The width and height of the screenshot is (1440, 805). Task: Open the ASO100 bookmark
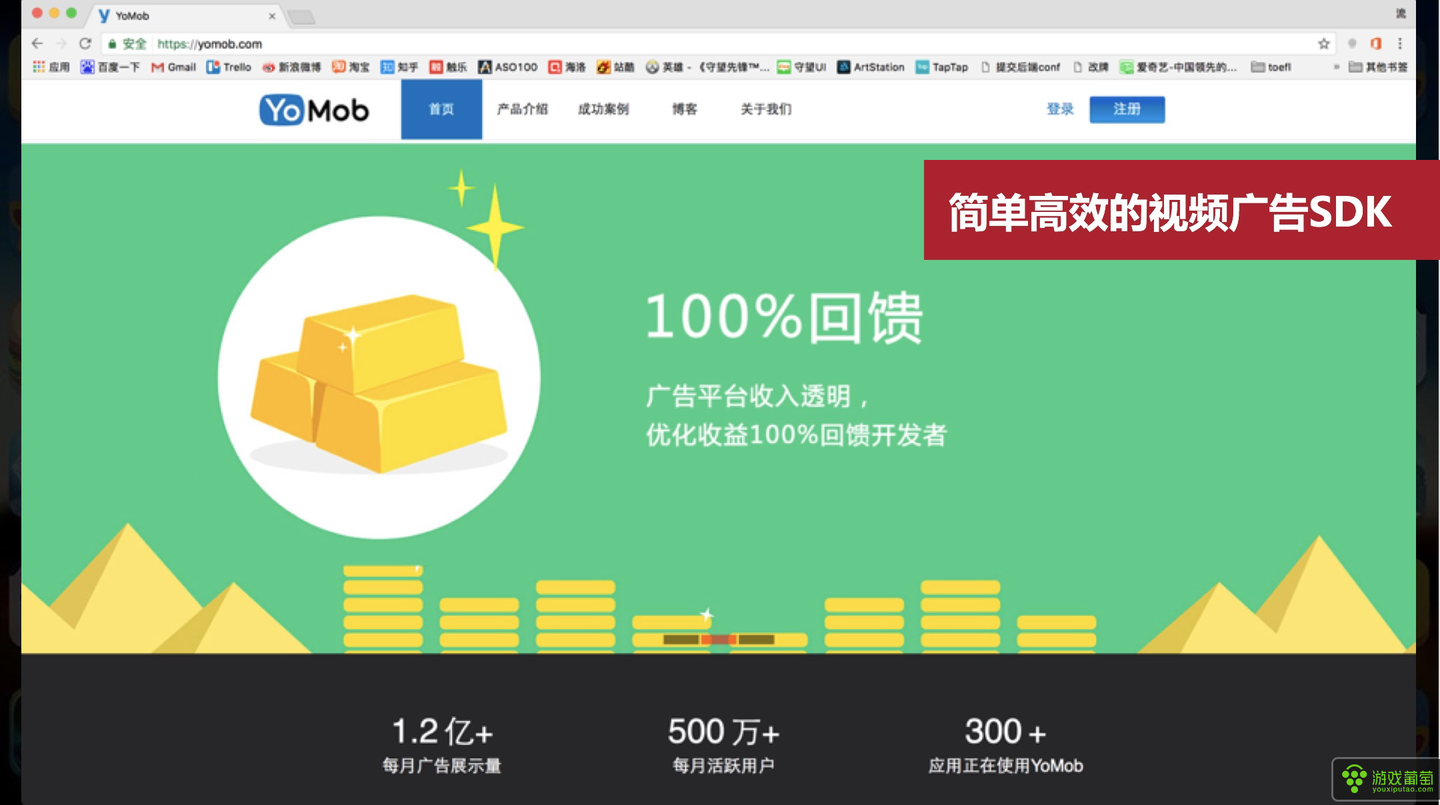508,67
